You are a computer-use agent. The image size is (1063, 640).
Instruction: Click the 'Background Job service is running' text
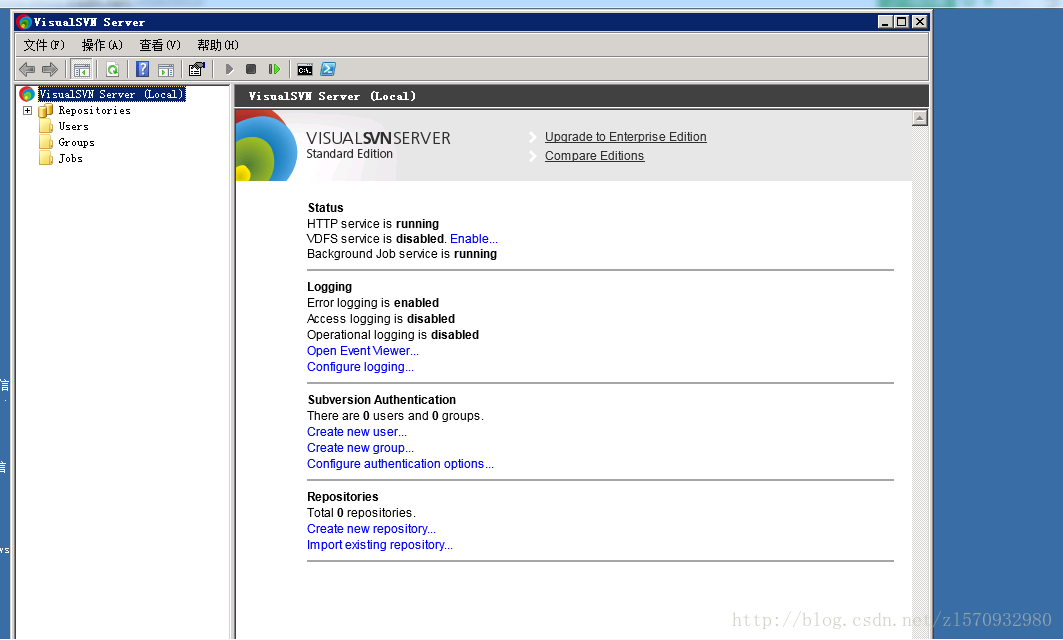402,254
